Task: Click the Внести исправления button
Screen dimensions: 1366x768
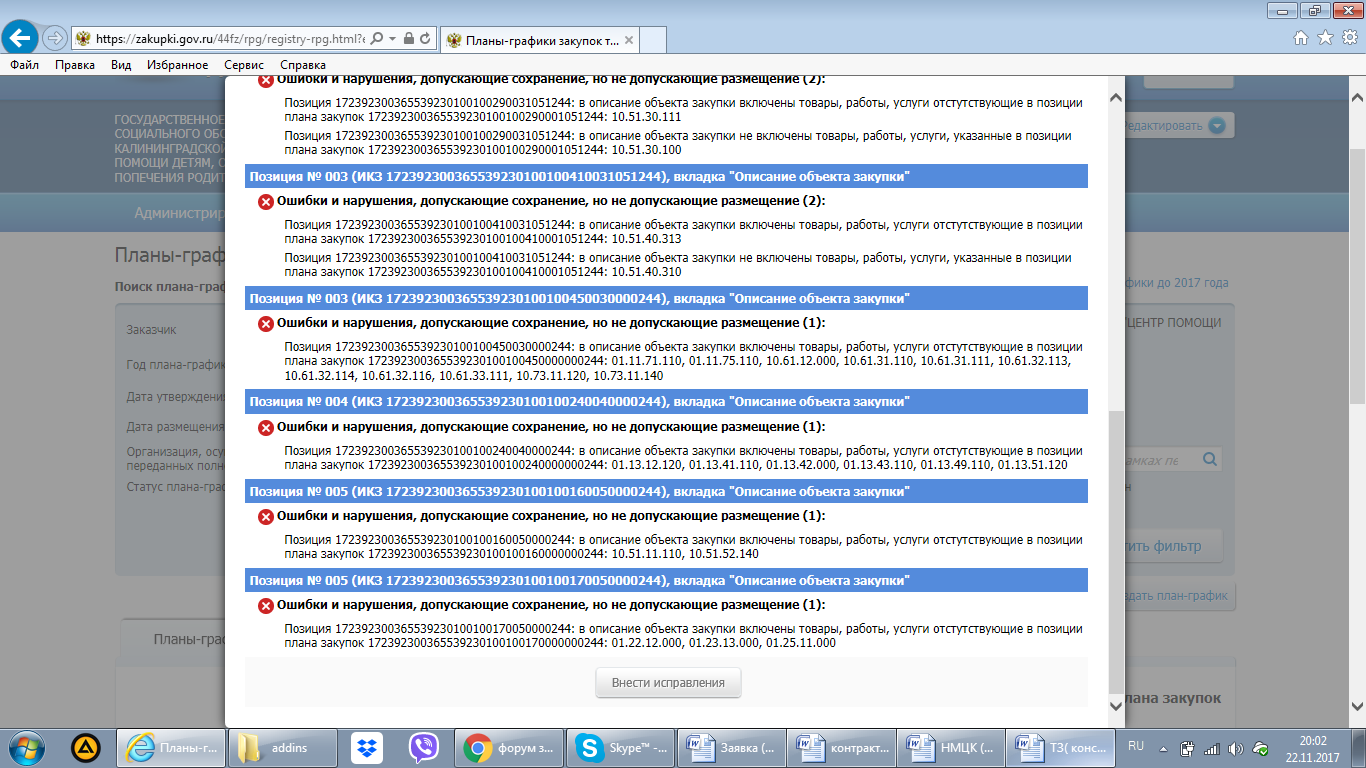Action: 668,683
